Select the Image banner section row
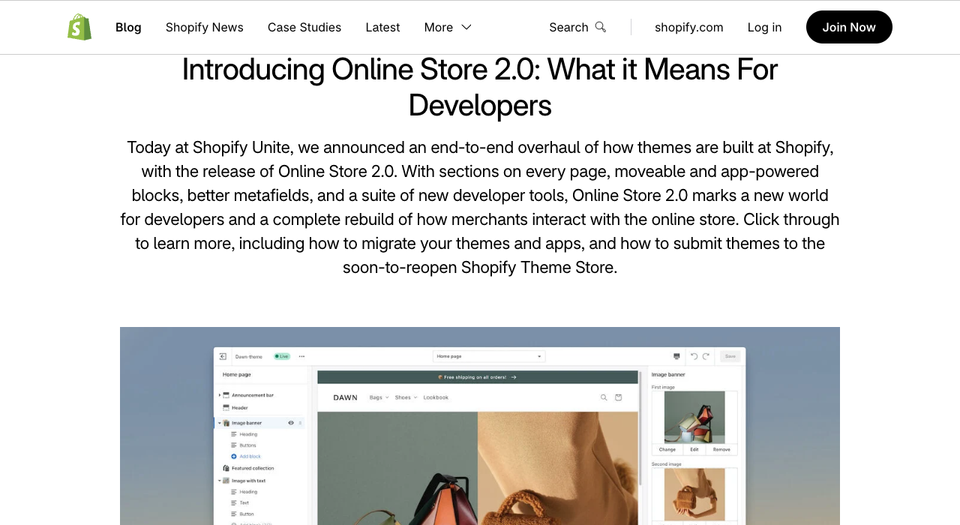 260,423
